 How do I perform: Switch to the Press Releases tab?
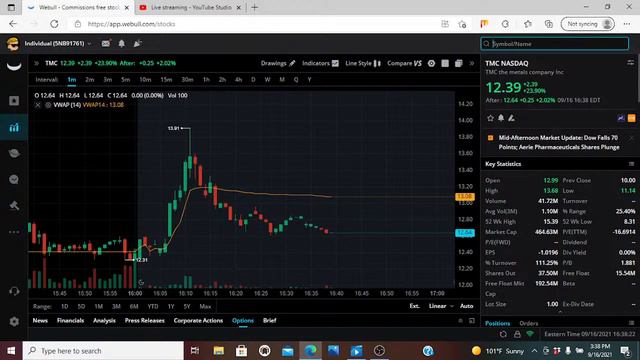144,320
